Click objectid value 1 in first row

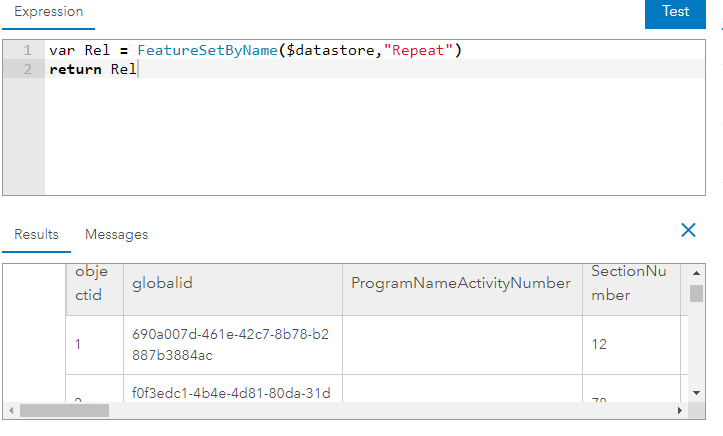point(76,344)
